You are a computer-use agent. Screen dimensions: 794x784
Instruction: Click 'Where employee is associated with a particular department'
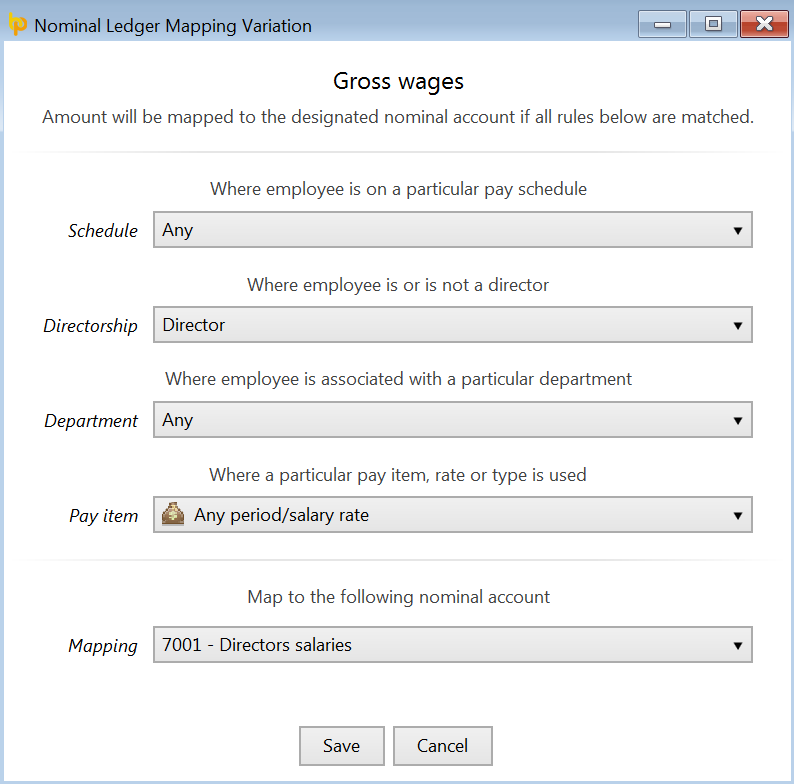click(398, 379)
